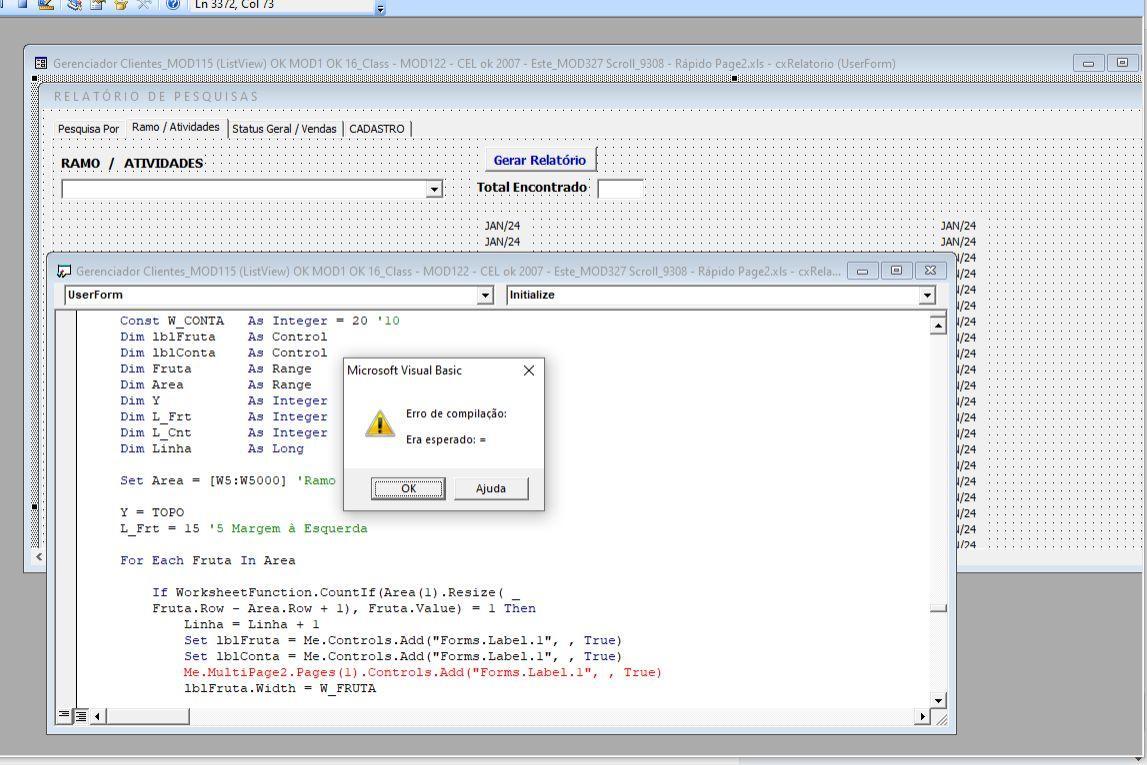Click the Ajuda help button
The image size is (1147, 765).
tap(491, 489)
